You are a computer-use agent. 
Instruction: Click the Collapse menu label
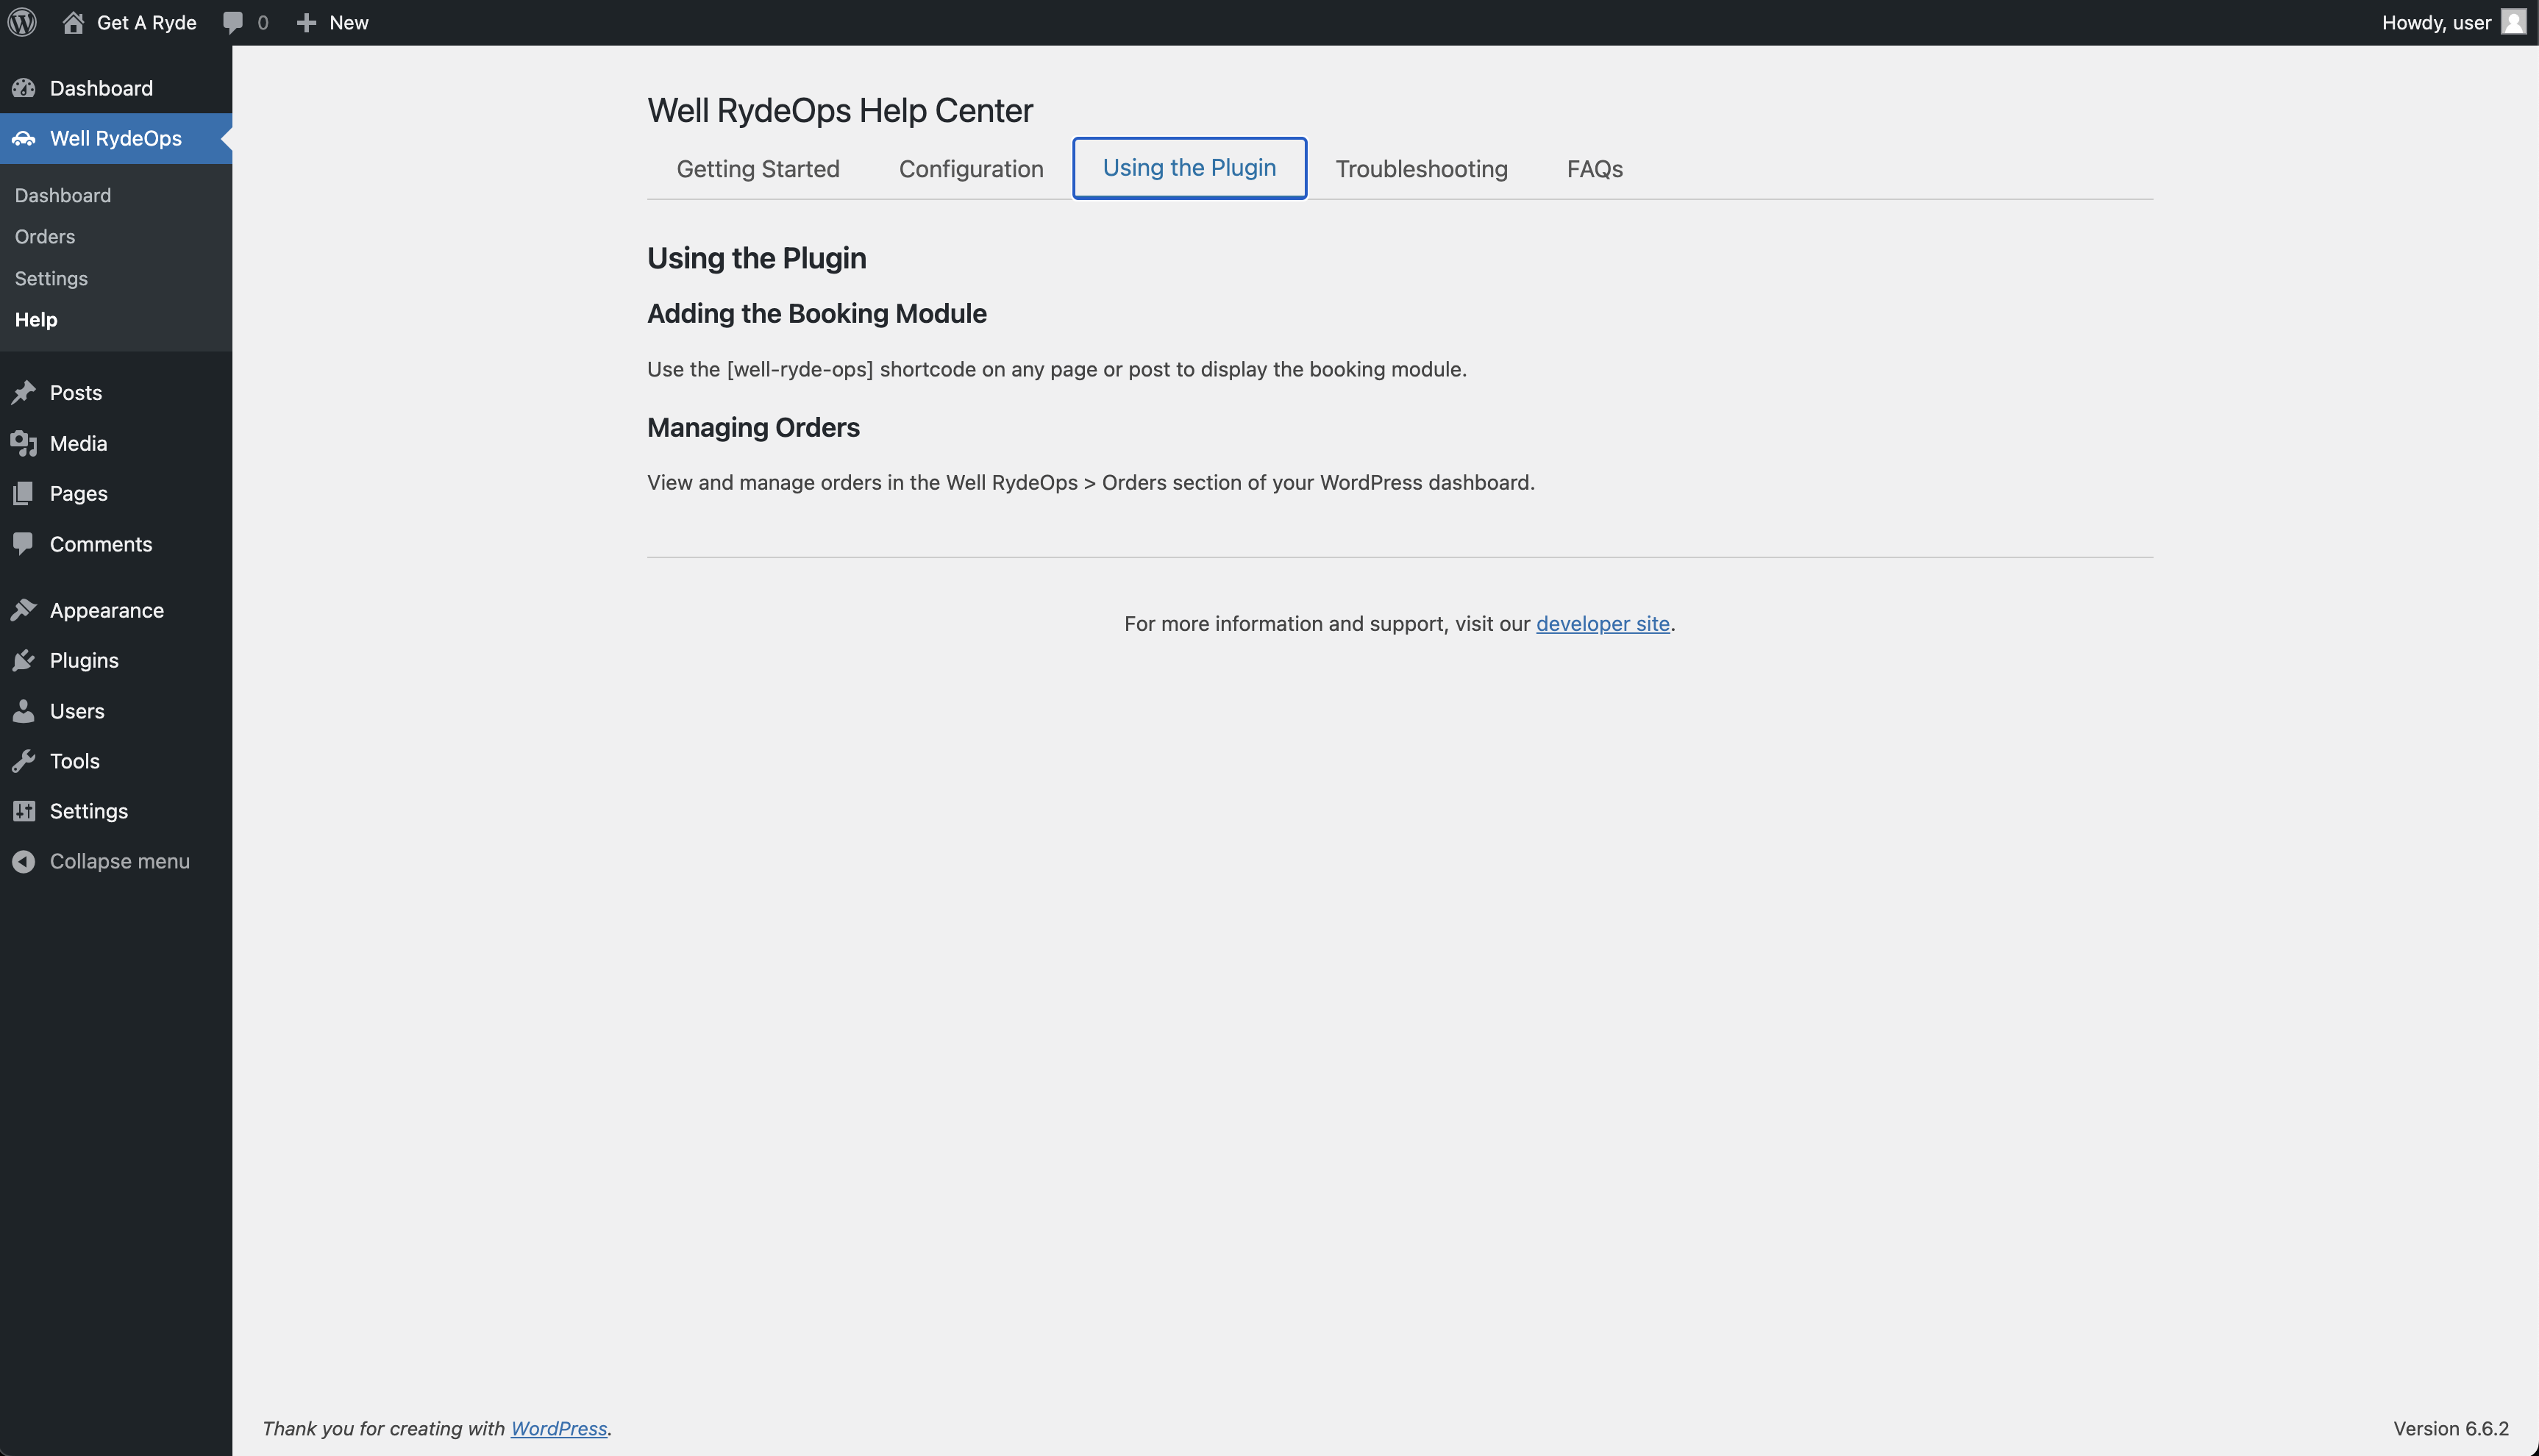click(120, 861)
